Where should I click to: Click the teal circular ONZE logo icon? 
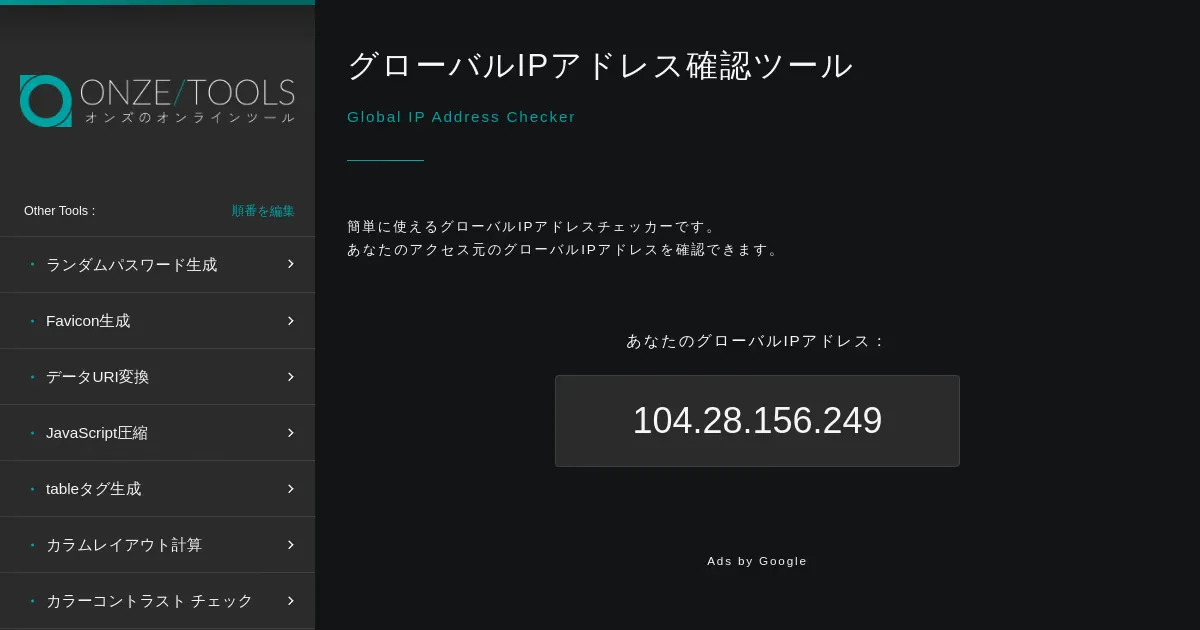click(x=46, y=101)
